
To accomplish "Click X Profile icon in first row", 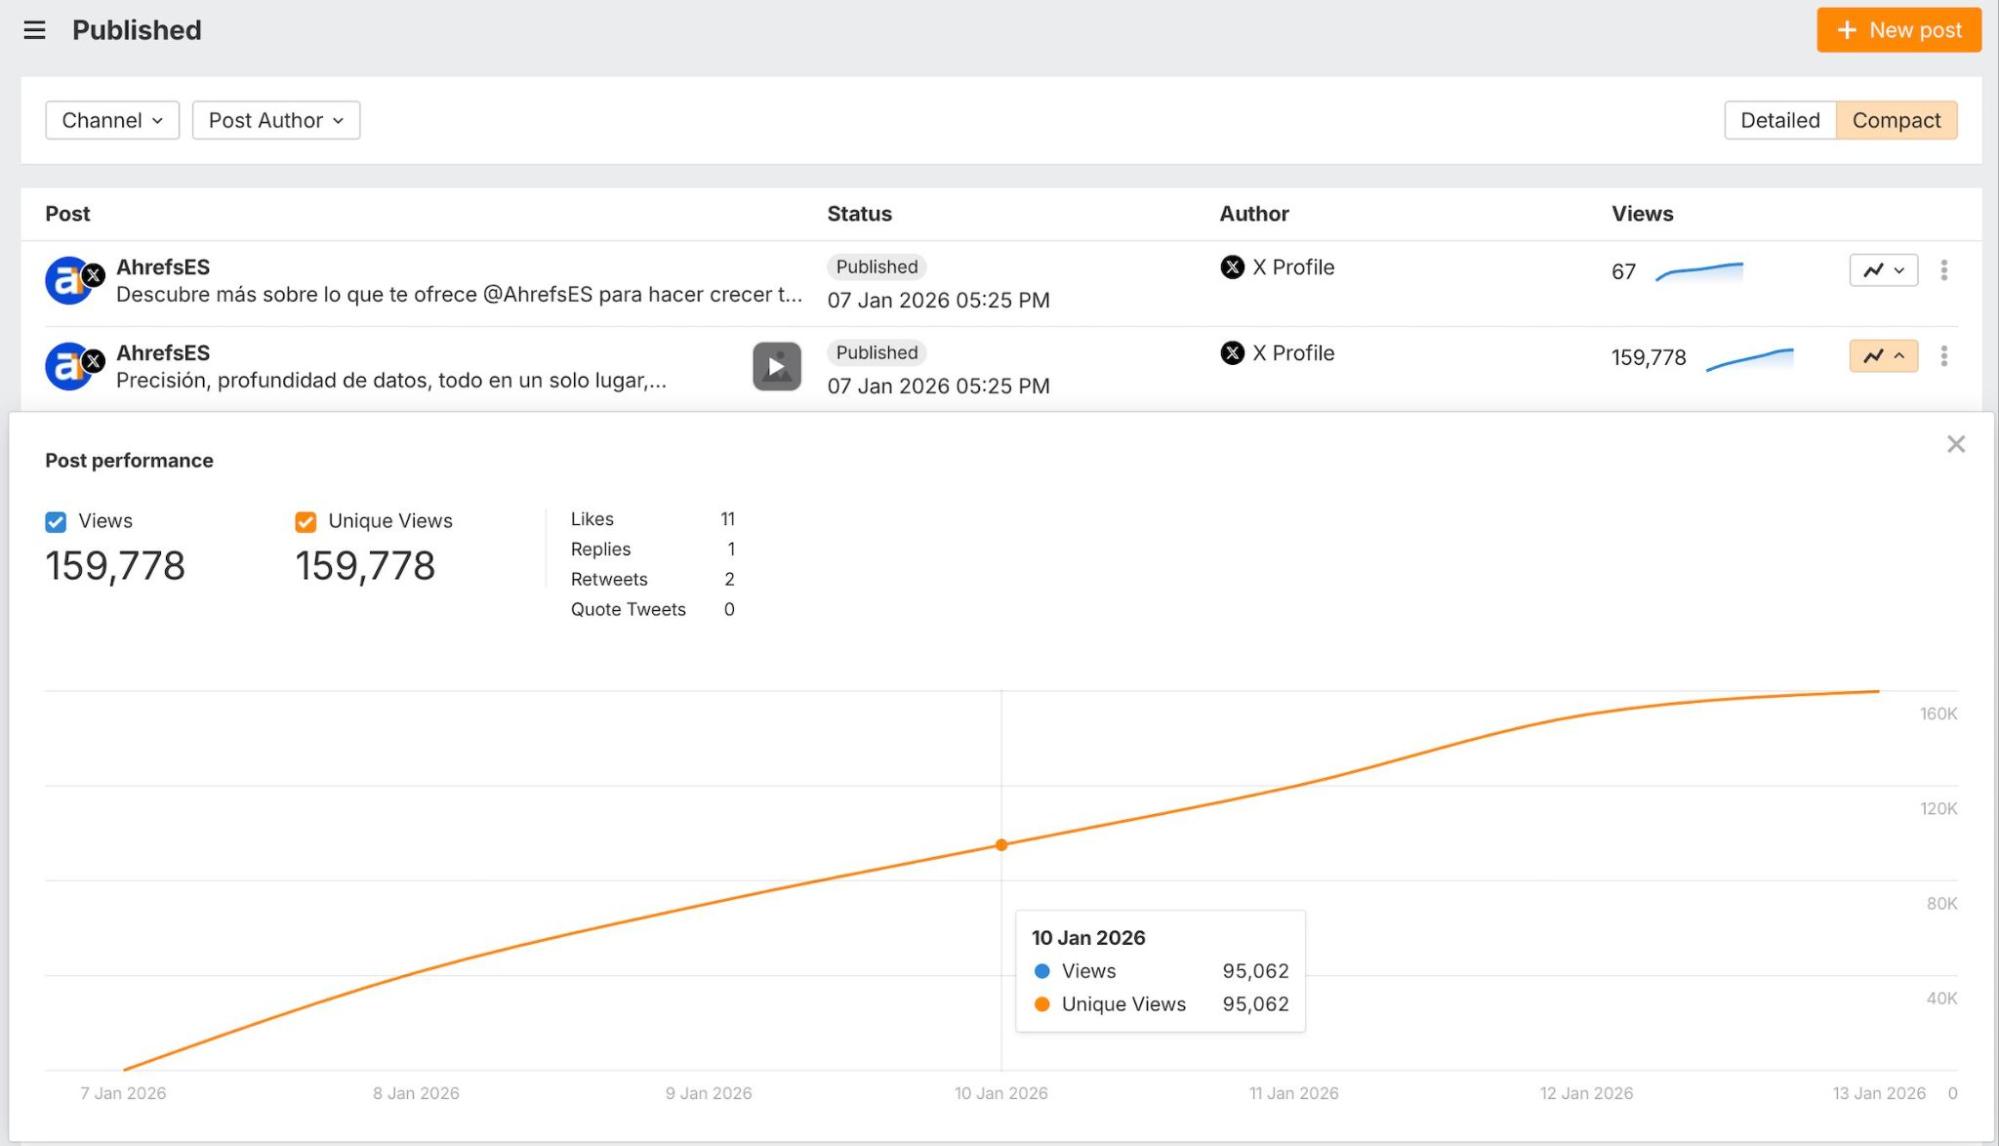I will 1232,267.
